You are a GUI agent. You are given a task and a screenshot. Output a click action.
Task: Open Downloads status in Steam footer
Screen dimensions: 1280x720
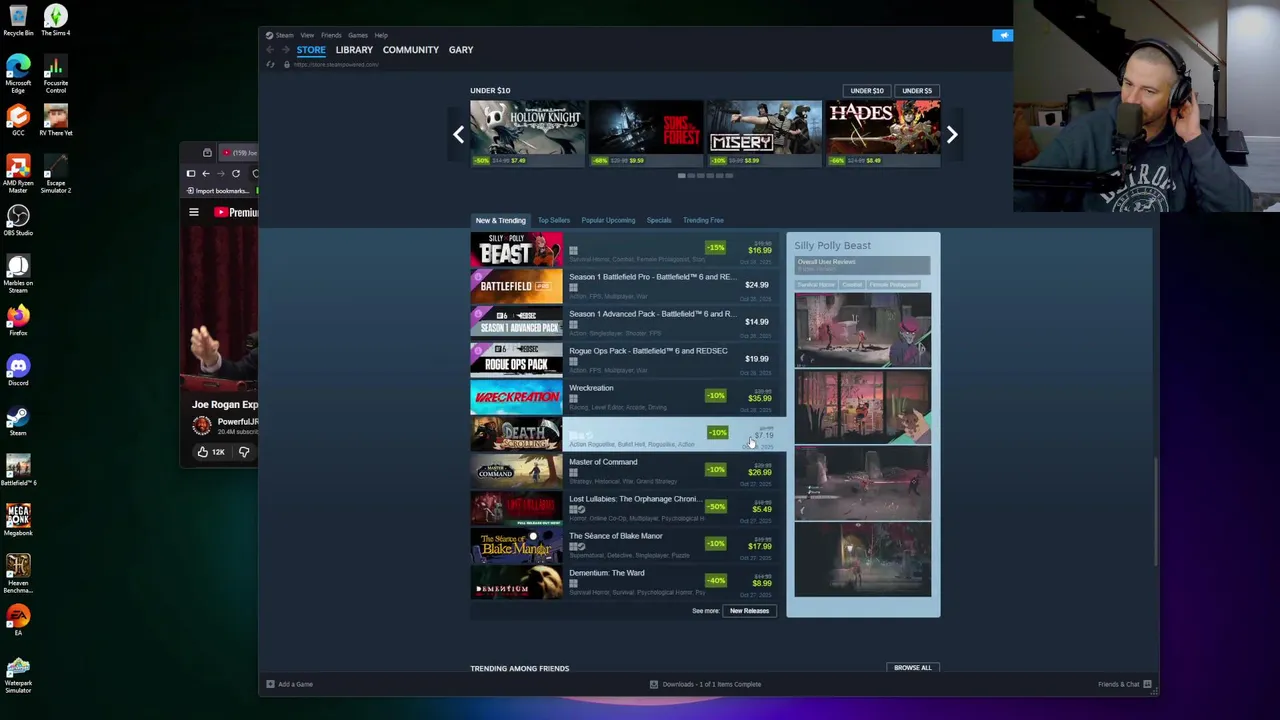(x=705, y=684)
